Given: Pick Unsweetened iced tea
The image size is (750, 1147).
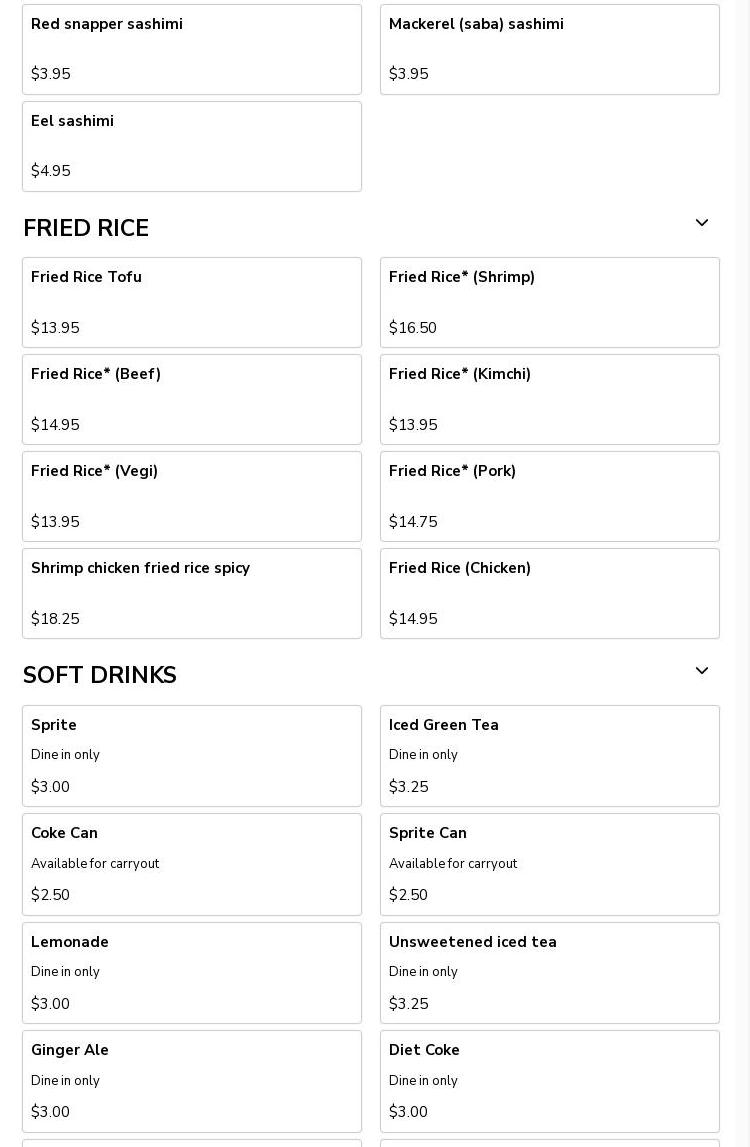Looking at the screenshot, I should [550, 973].
